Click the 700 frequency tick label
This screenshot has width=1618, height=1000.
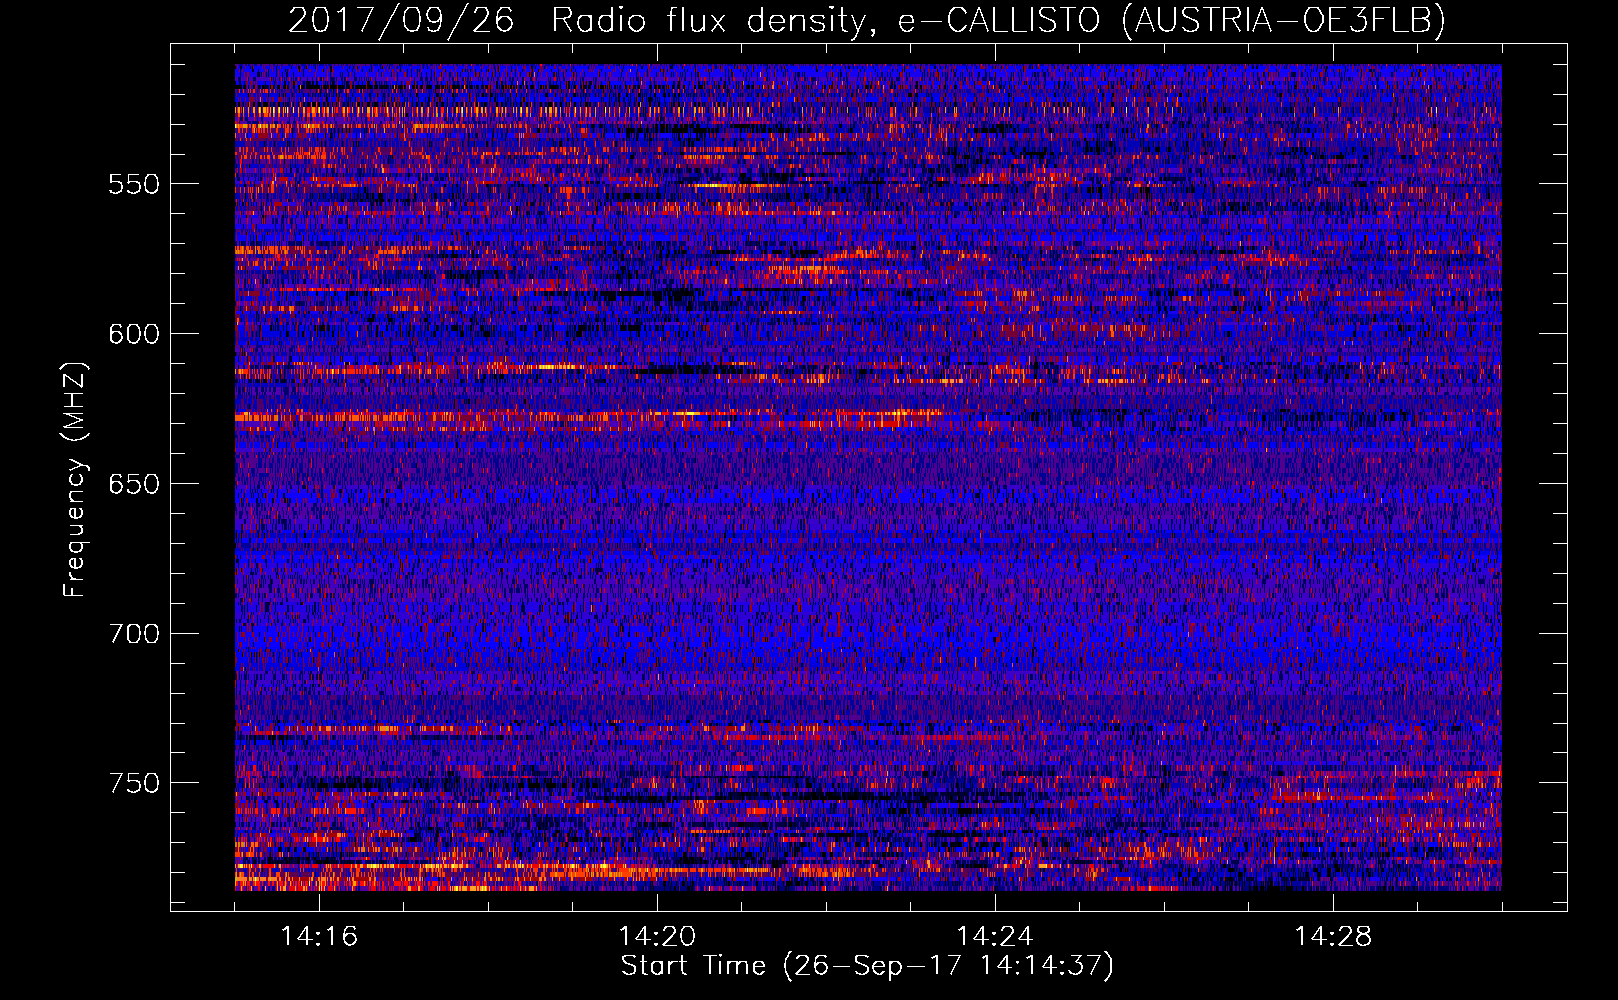[x=134, y=634]
